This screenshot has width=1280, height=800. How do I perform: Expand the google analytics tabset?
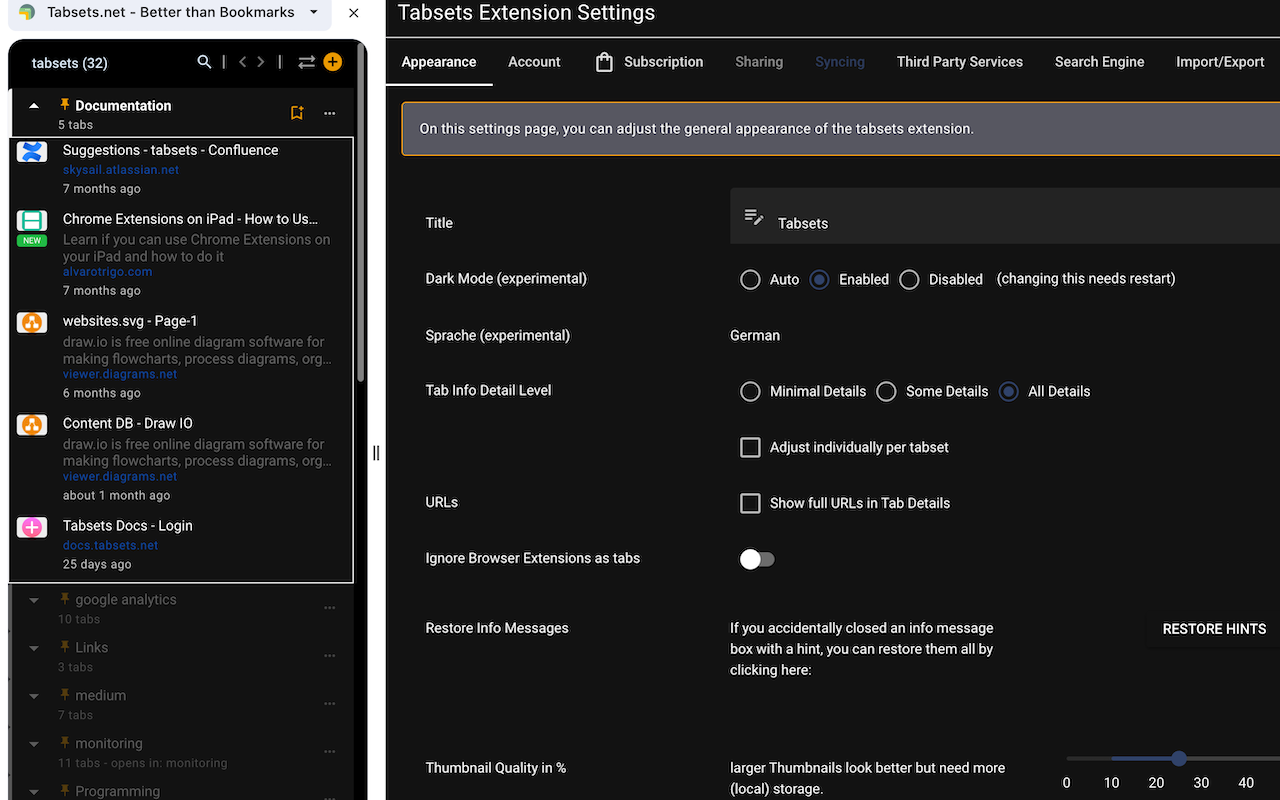[34, 601]
